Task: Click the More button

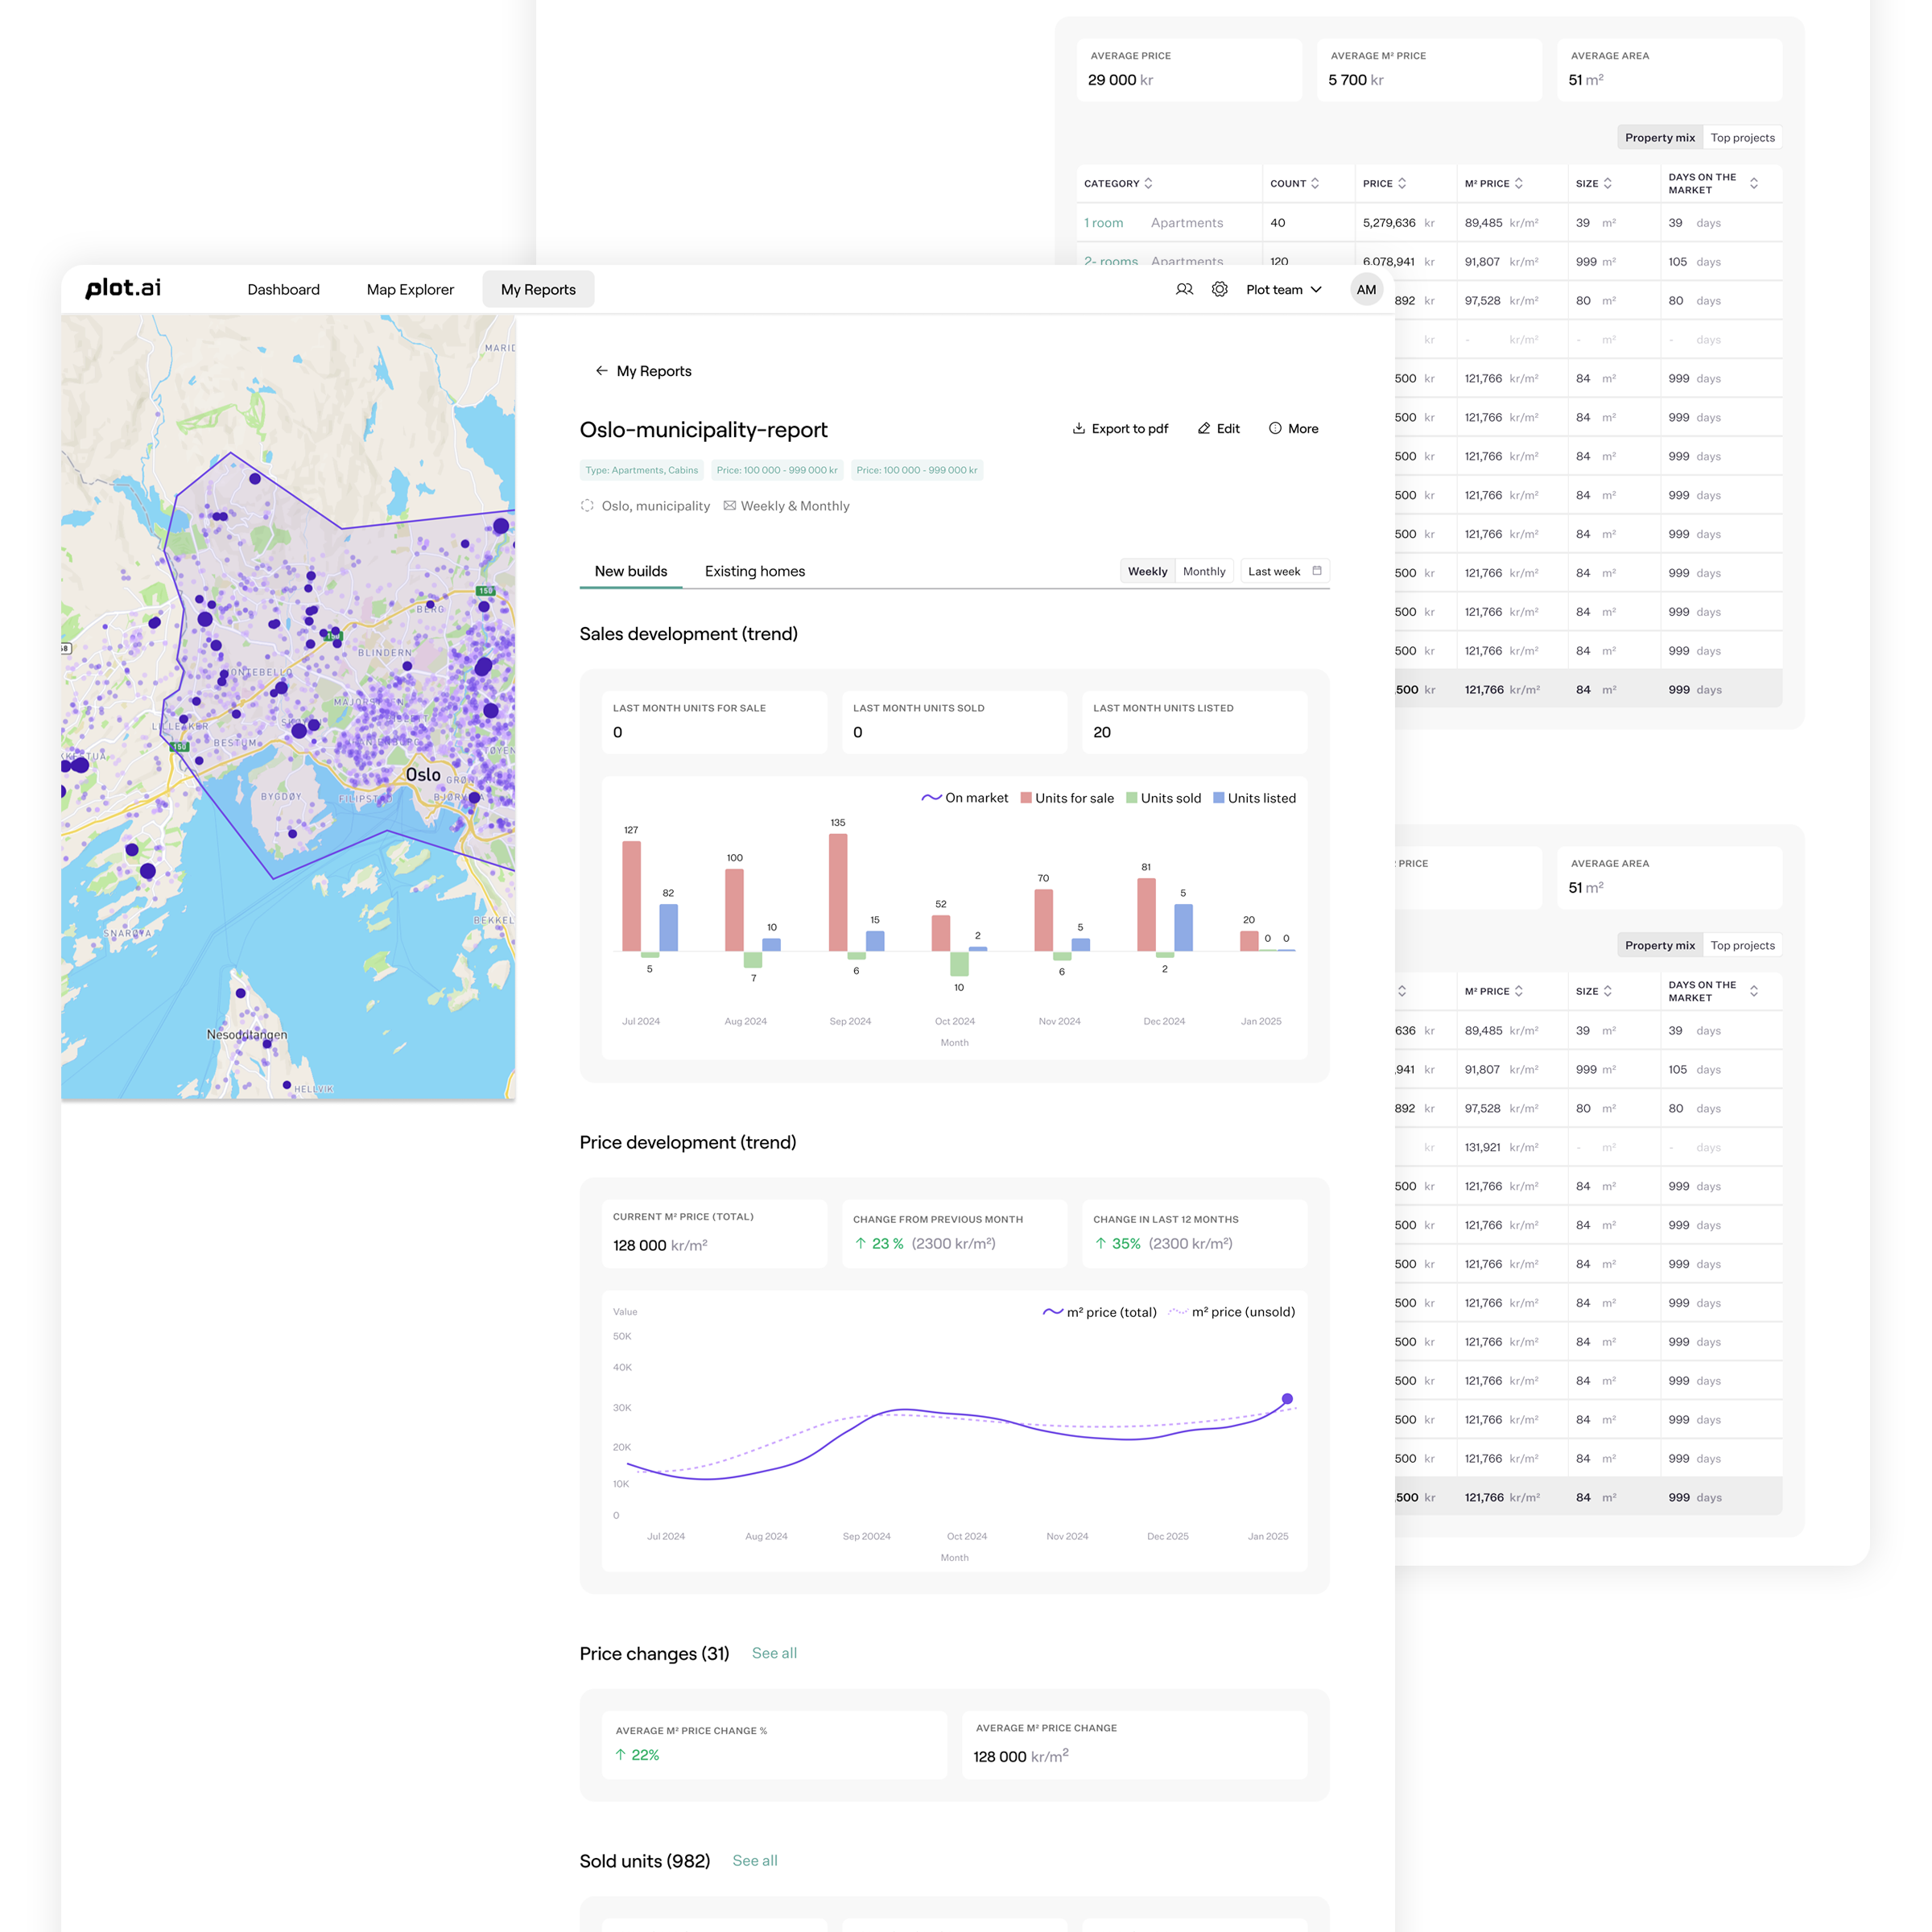Action: click(1293, 428)
